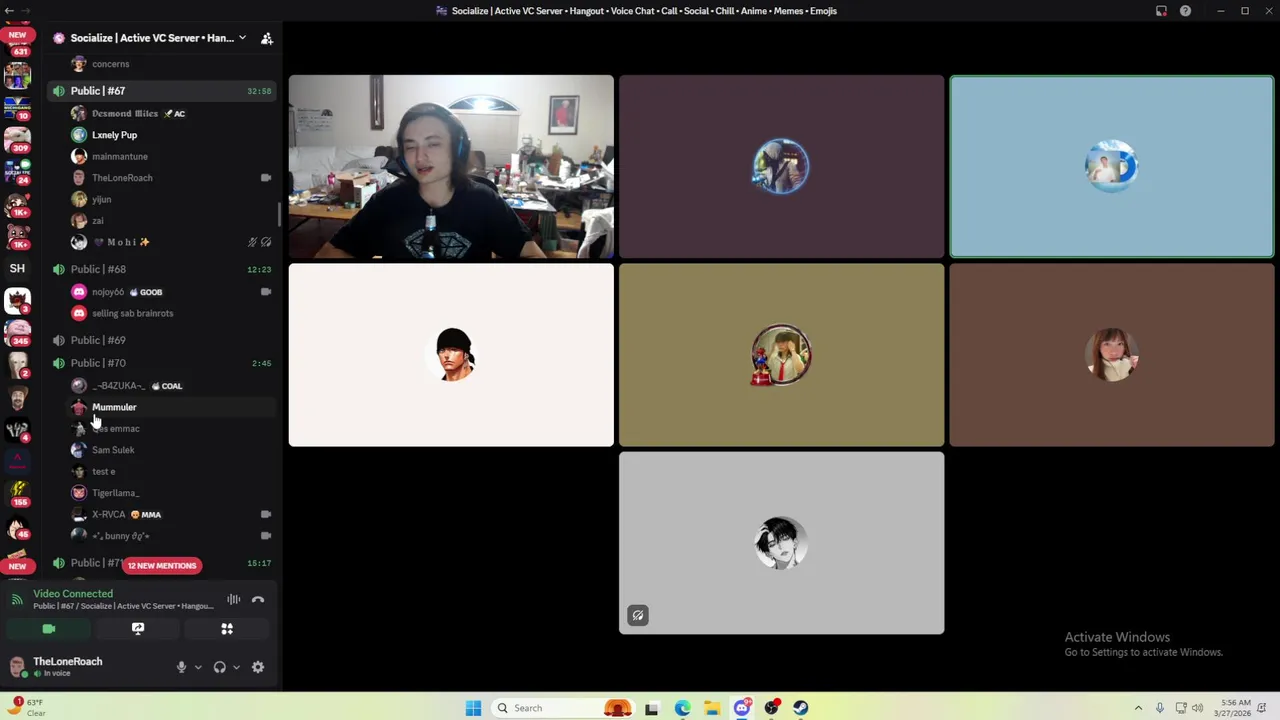Open server icon with 309 badge

click(17, 139)
